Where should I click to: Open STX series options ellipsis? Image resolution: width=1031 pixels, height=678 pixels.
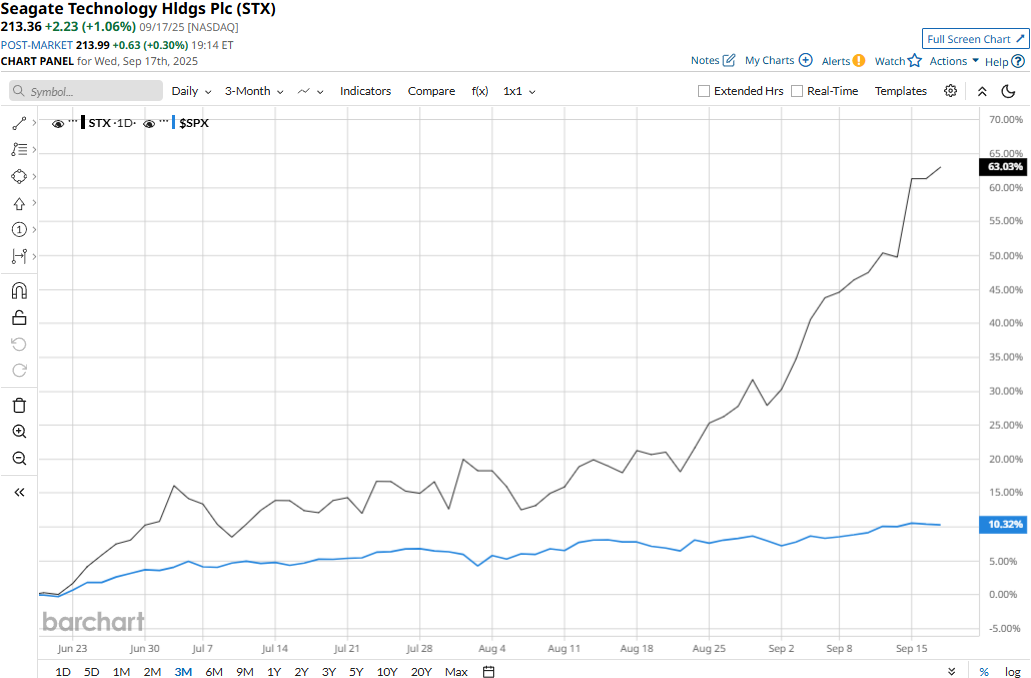(x=72, y=122)
